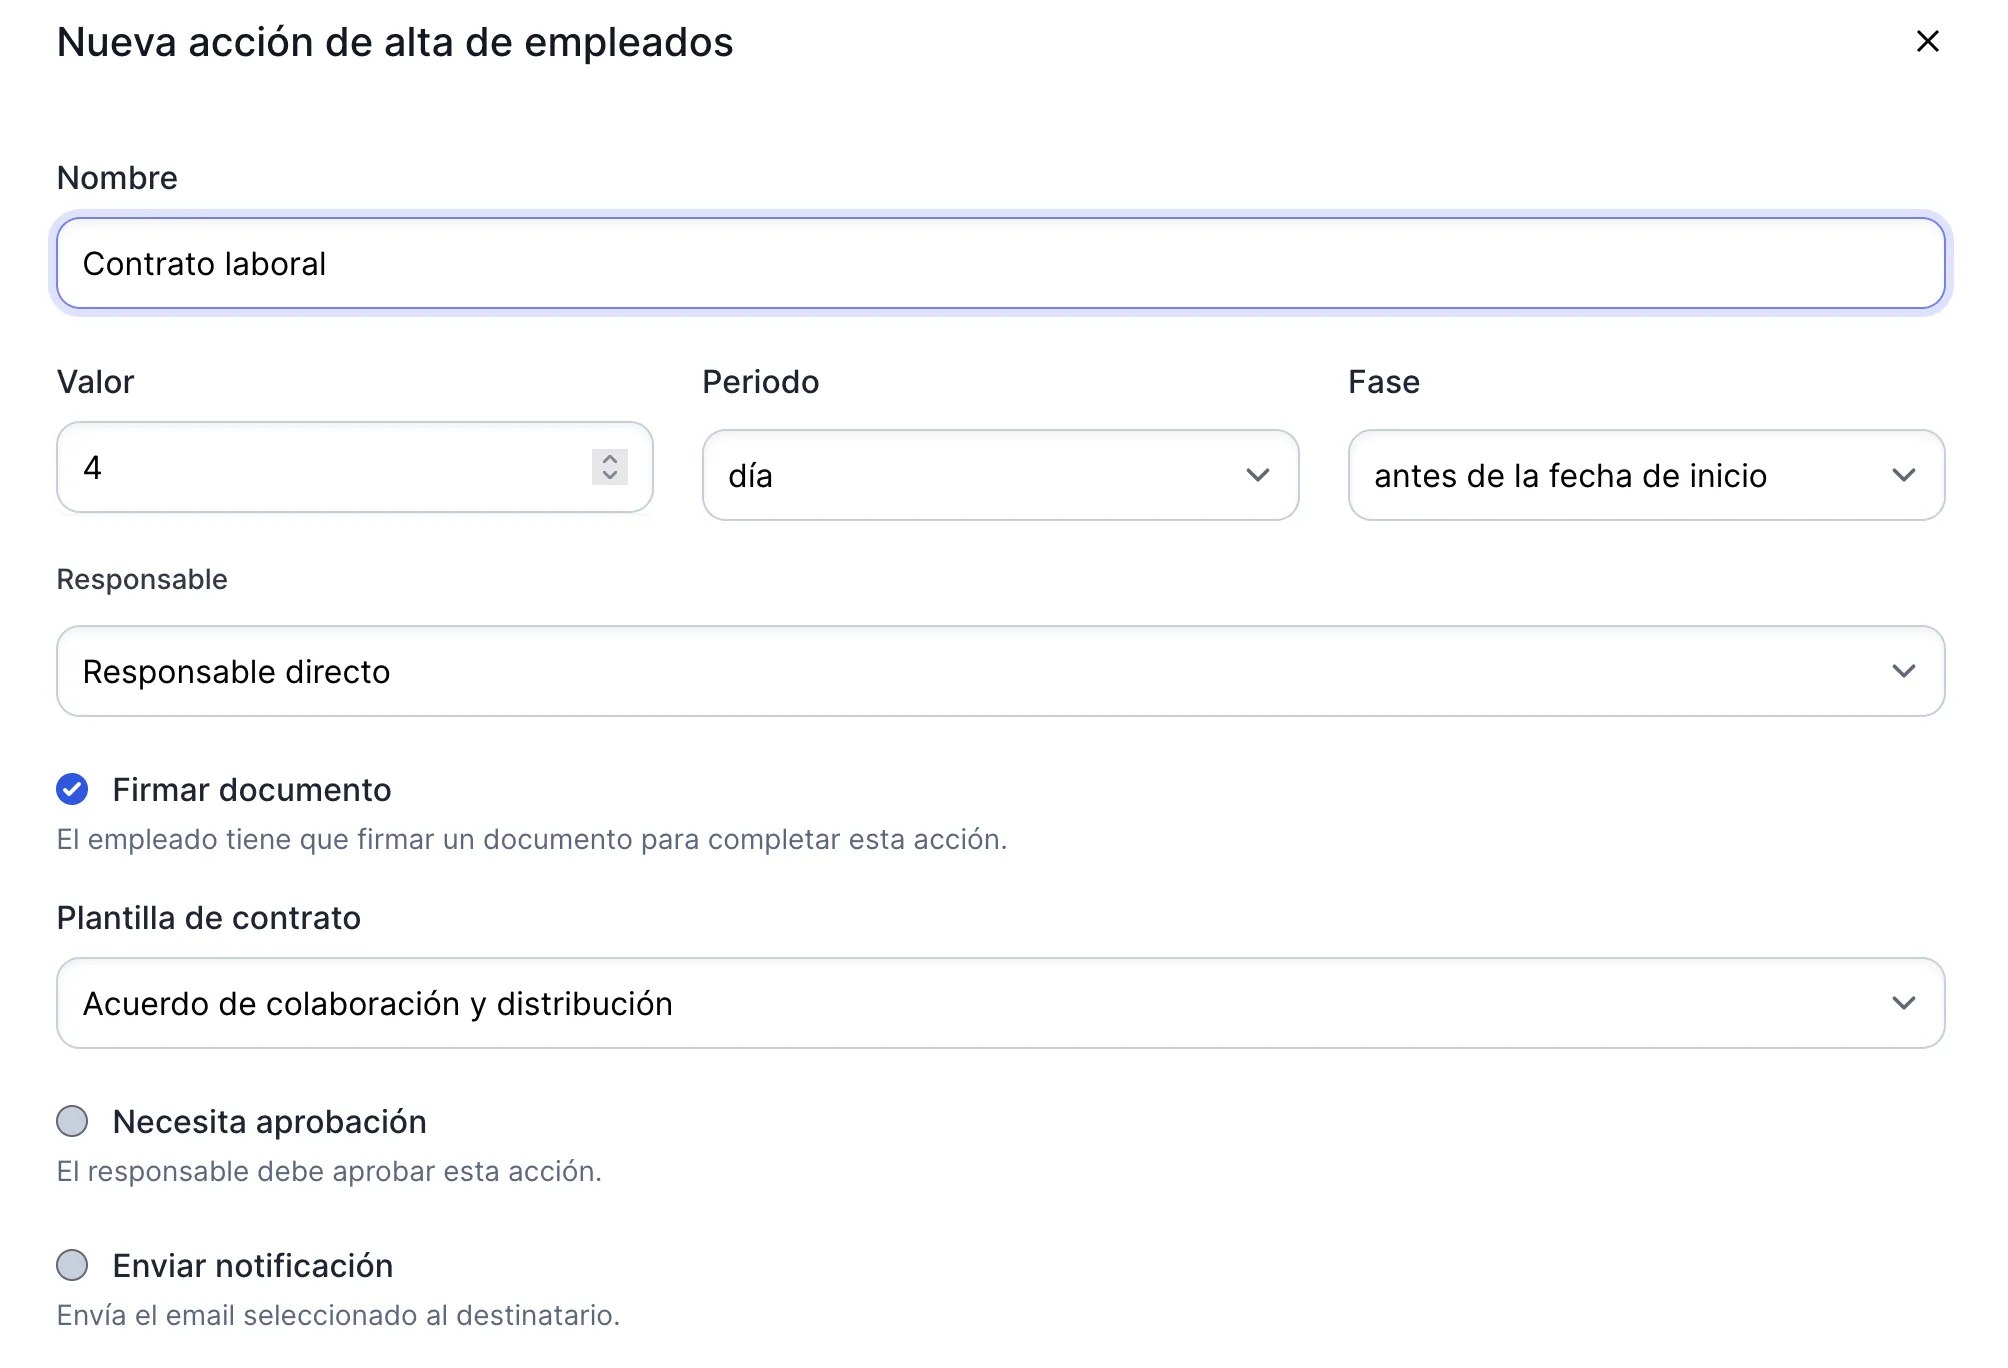This screenshot has width=2008, height=1368.
Task: Expand the Responsable directo dropdown
Action: 980,672
